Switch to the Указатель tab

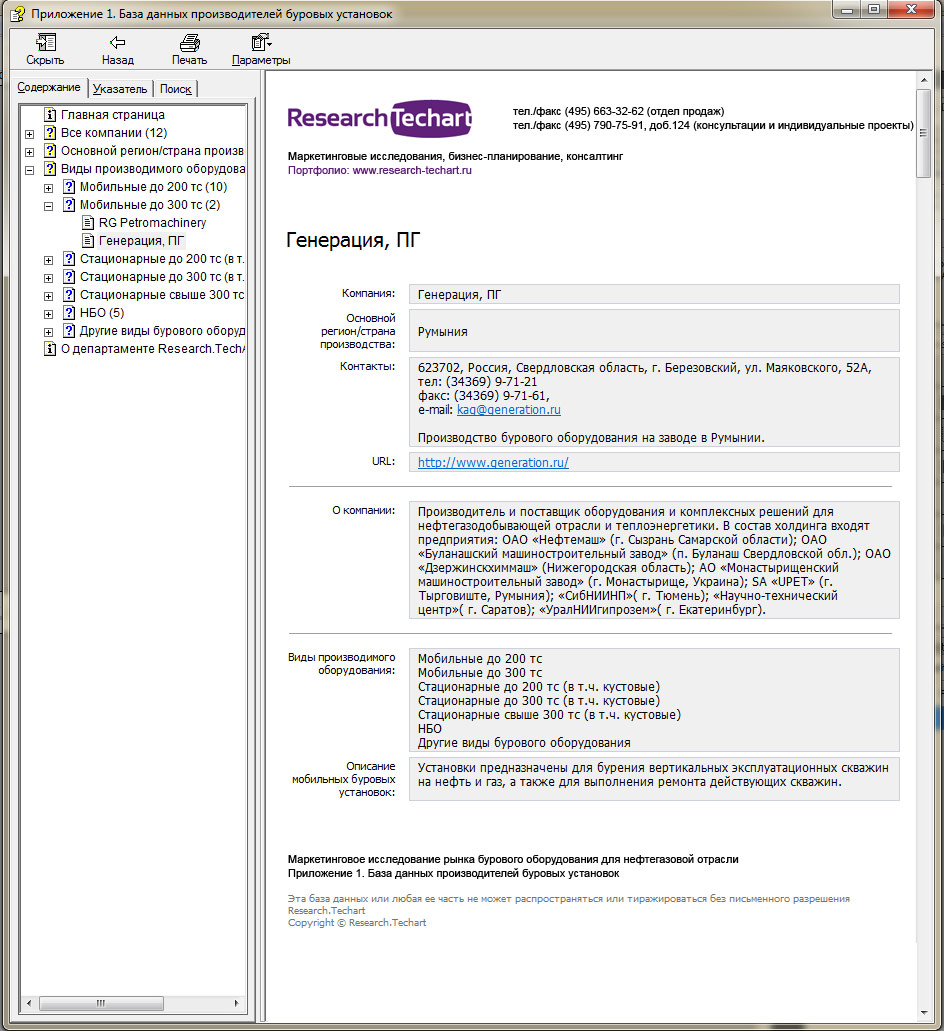pos(120,89)
